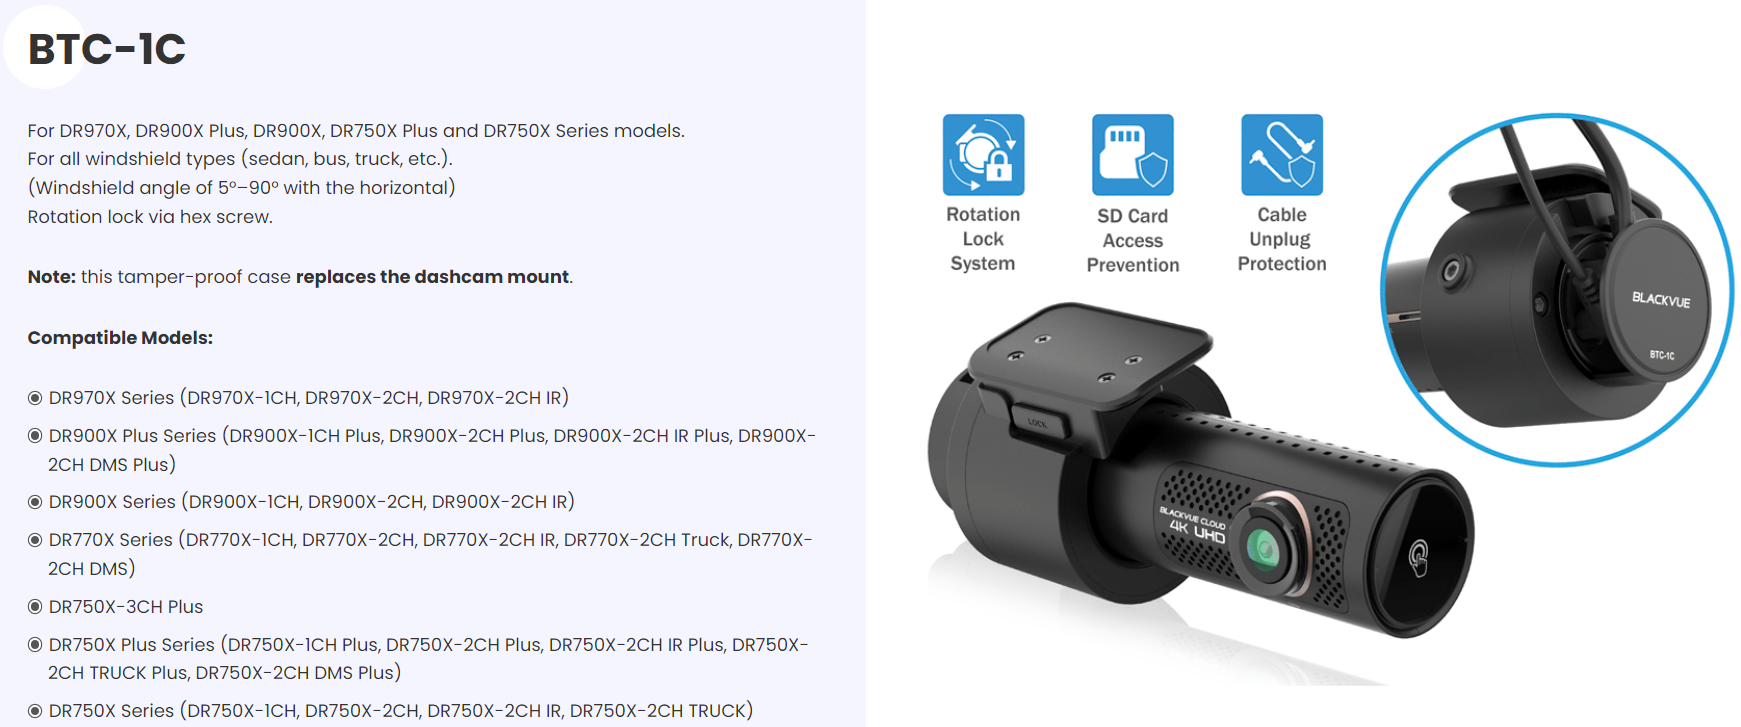Viewport: 1741px width, 727px height.
Task: Select the DR900X Plus Series bullet
Action: coord(35,436)
